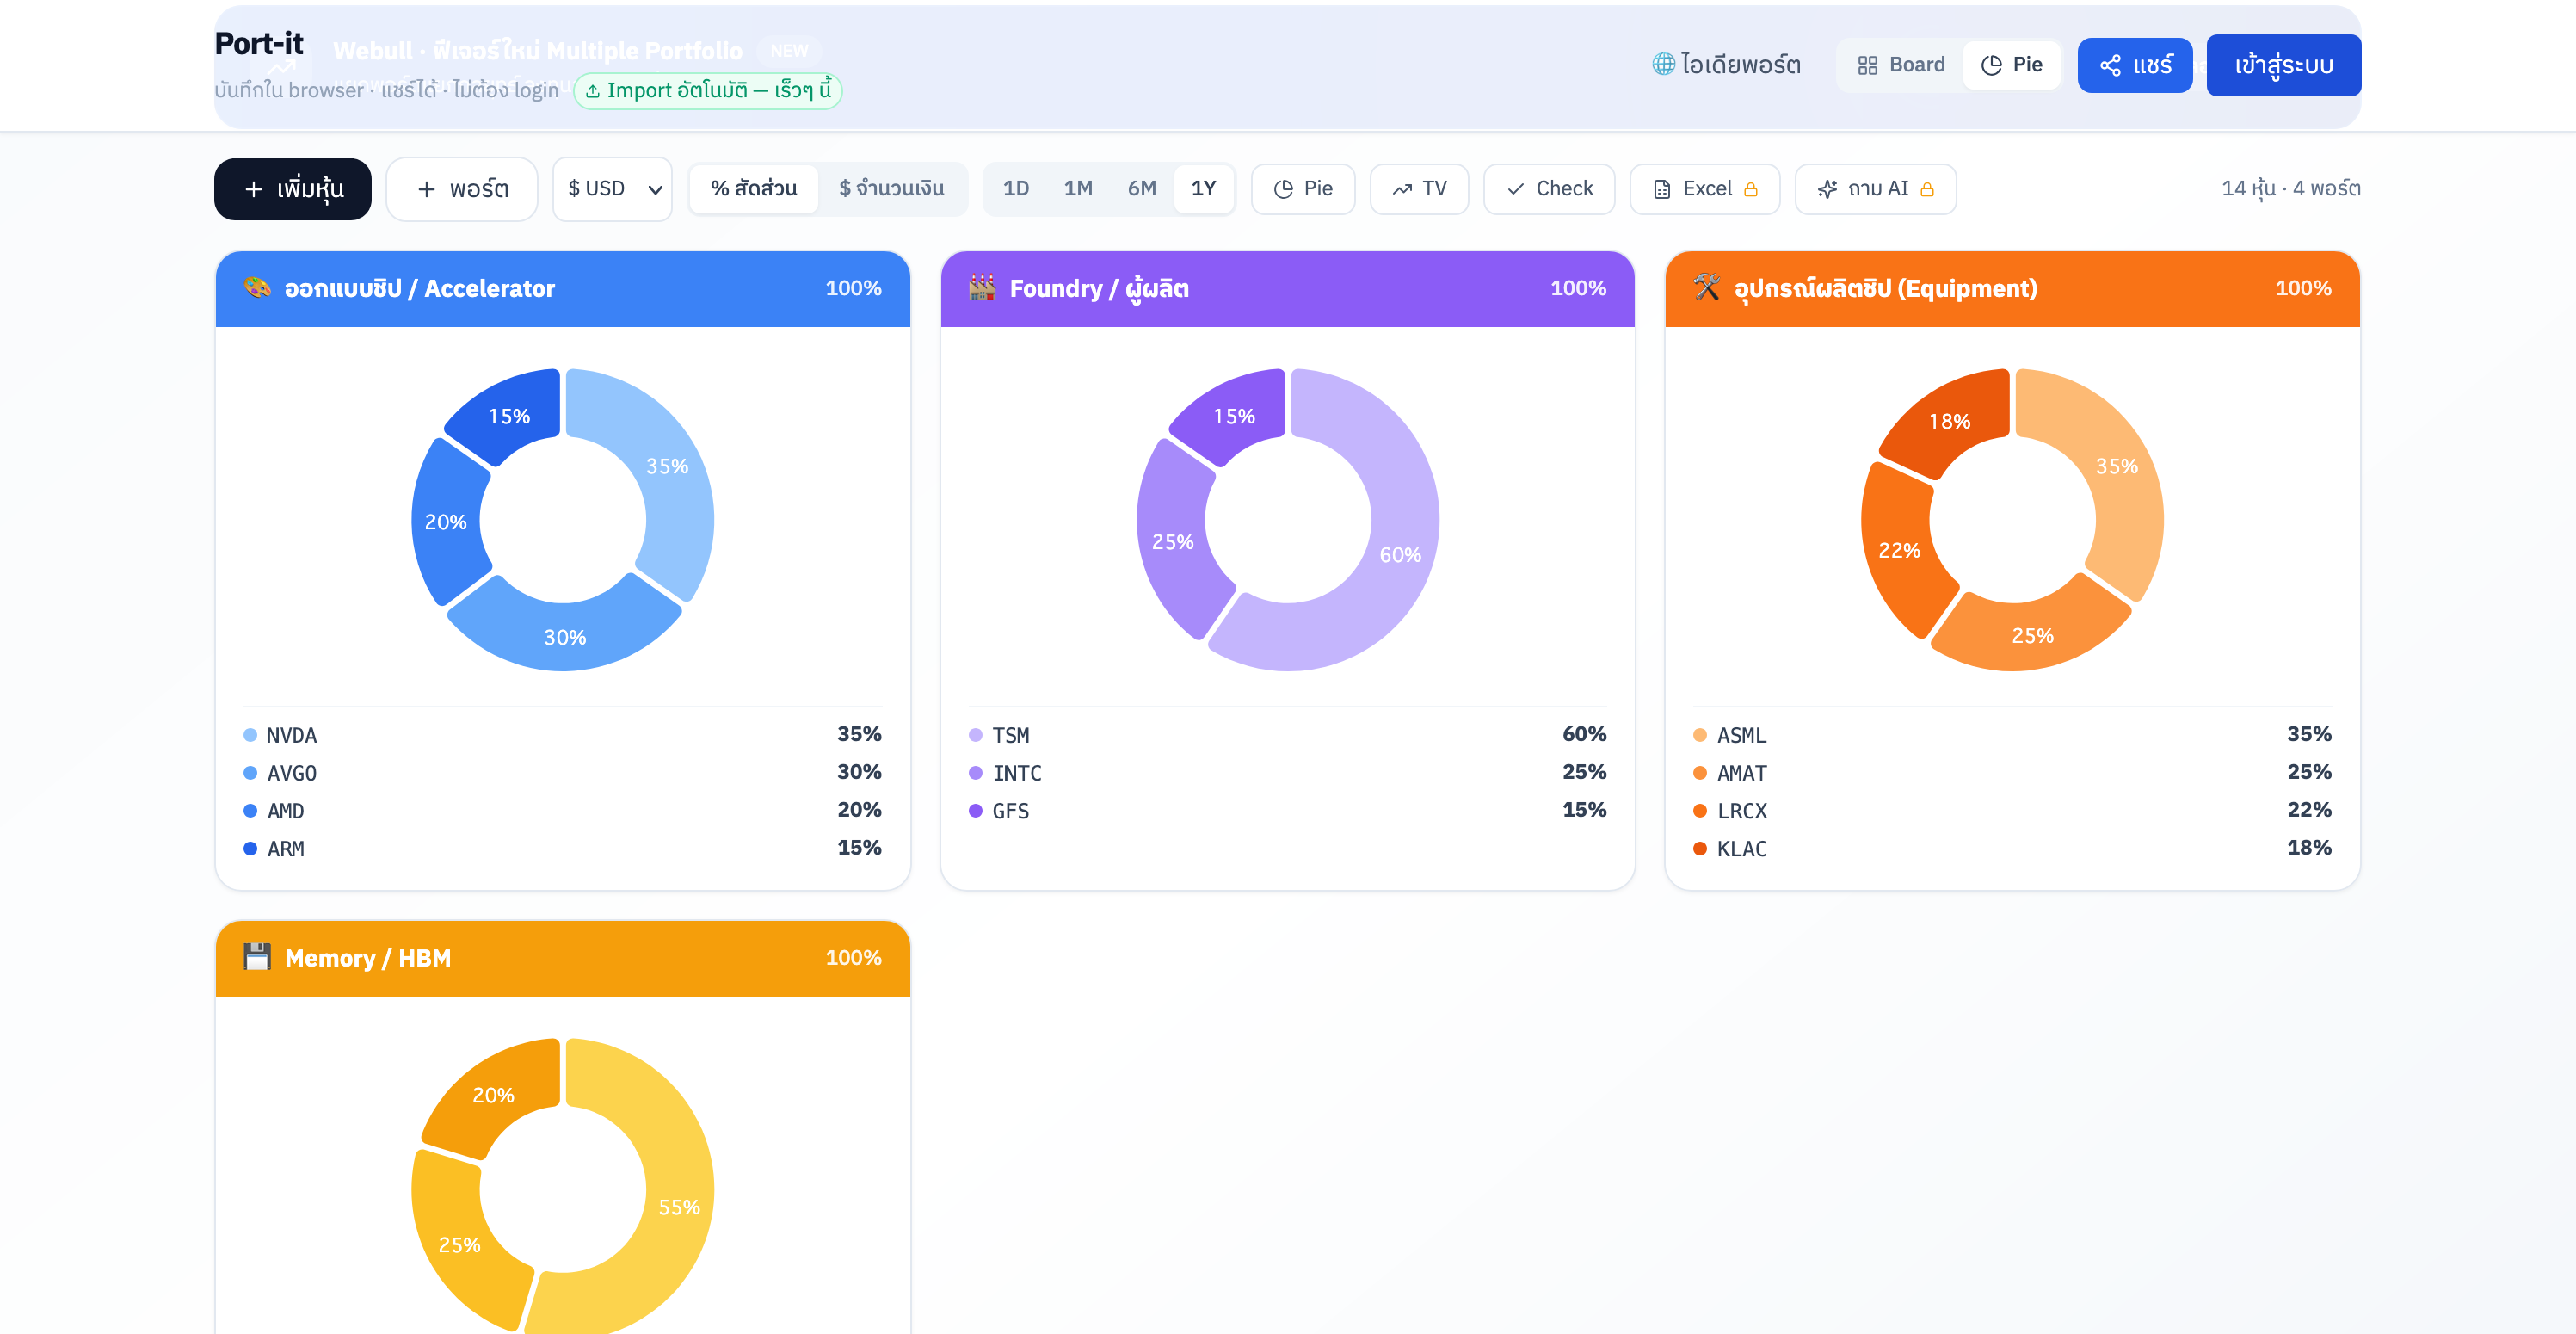Open the TV chart button
Viewport: 2576px width, 1334px height.
click(1419, 189)
